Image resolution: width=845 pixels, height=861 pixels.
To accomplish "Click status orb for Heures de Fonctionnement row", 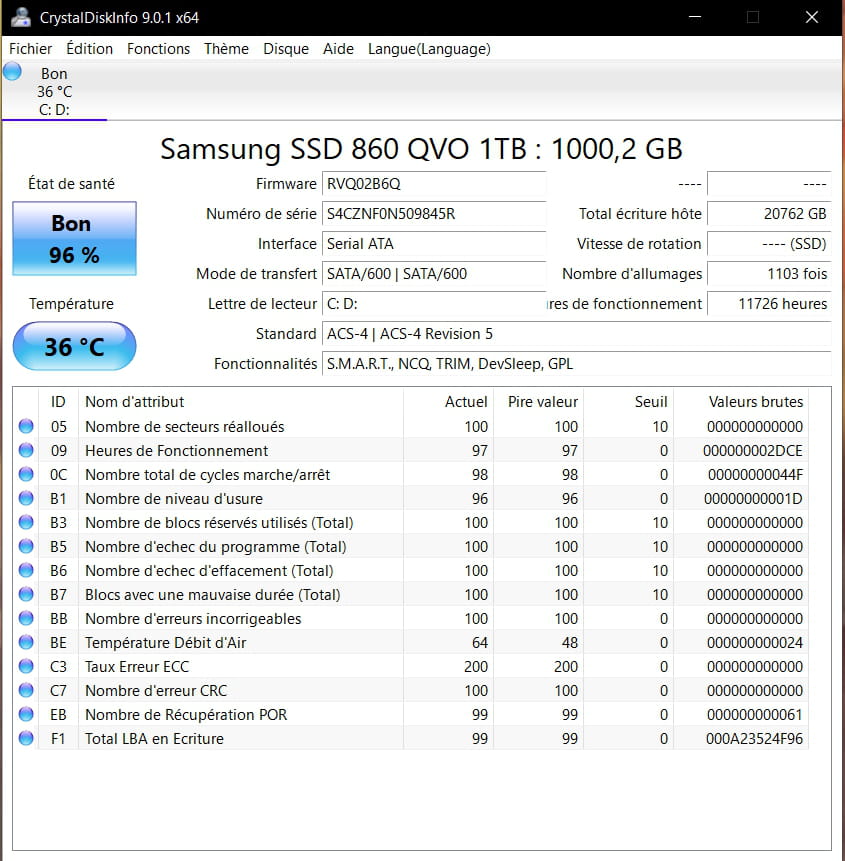I will [x=26, y=450].
